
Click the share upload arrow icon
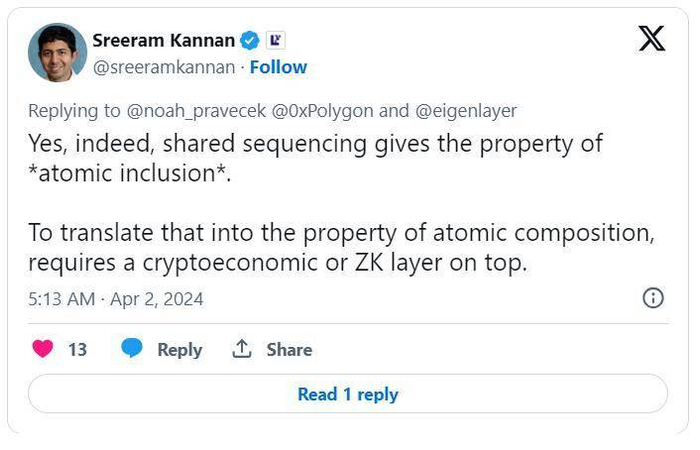[241, 349]
